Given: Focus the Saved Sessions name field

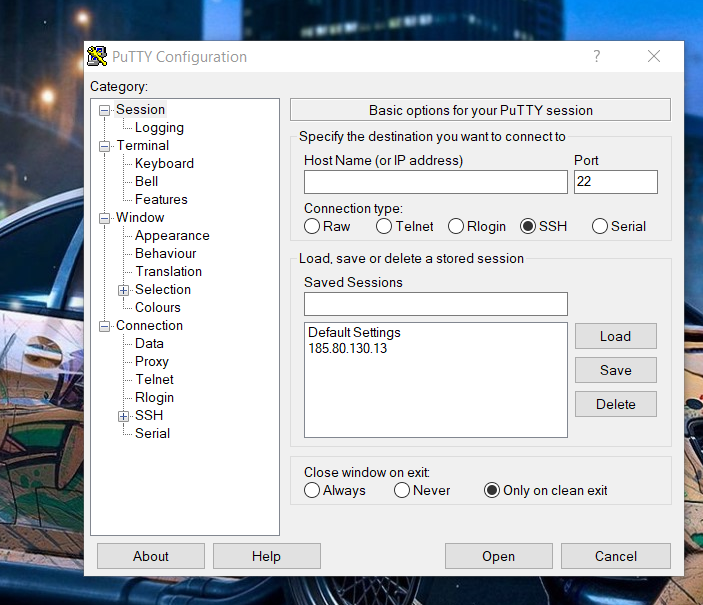Looking at the screenshot, I should tap(436, 304).
